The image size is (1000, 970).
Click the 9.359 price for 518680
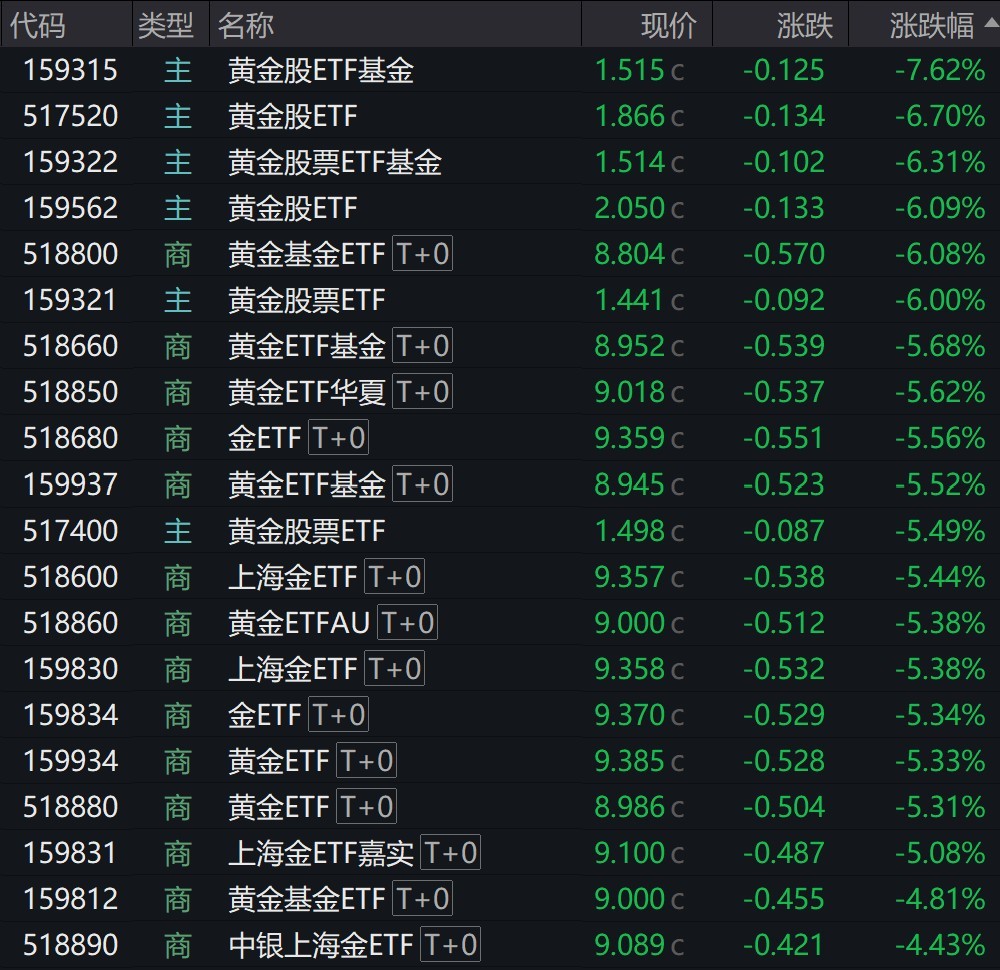pos(629,438)
